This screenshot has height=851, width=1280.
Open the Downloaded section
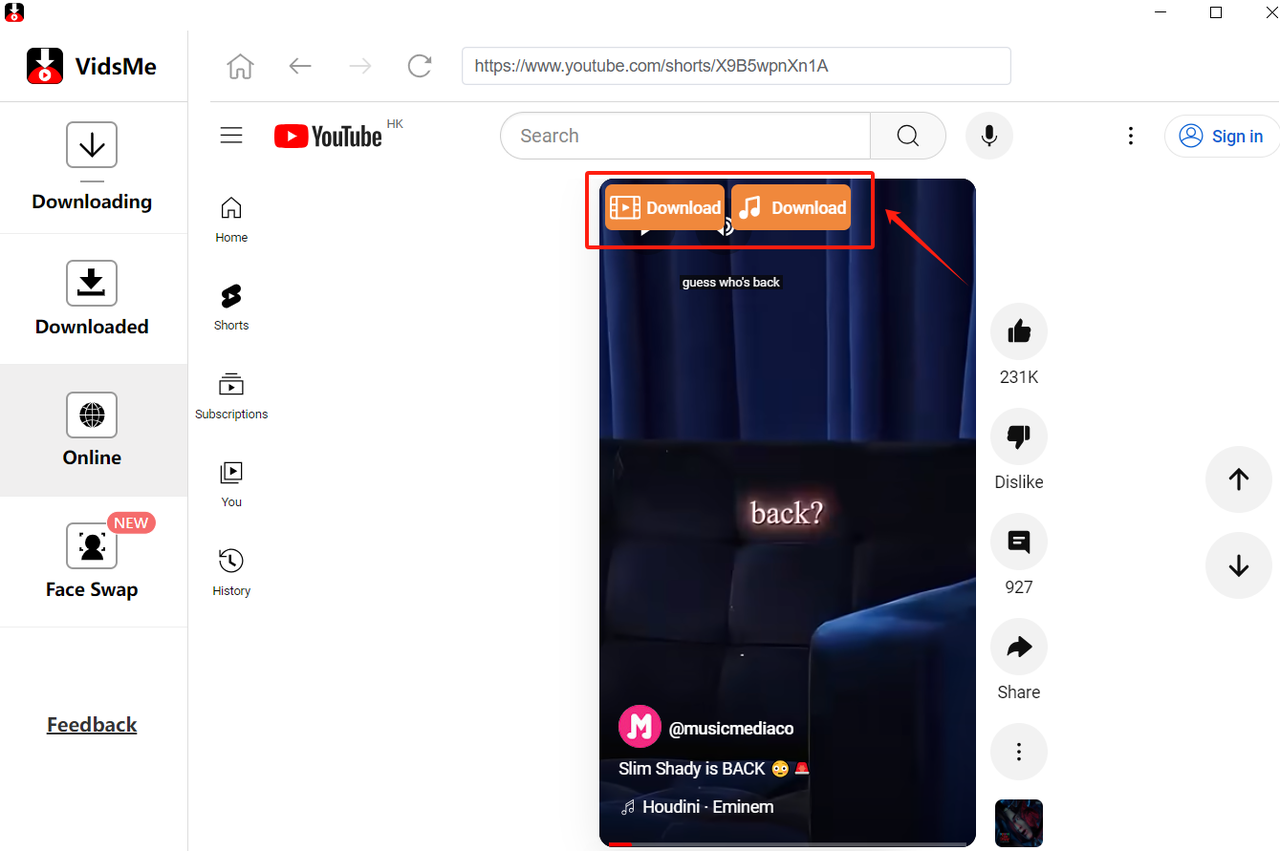(x=92, y=299)
